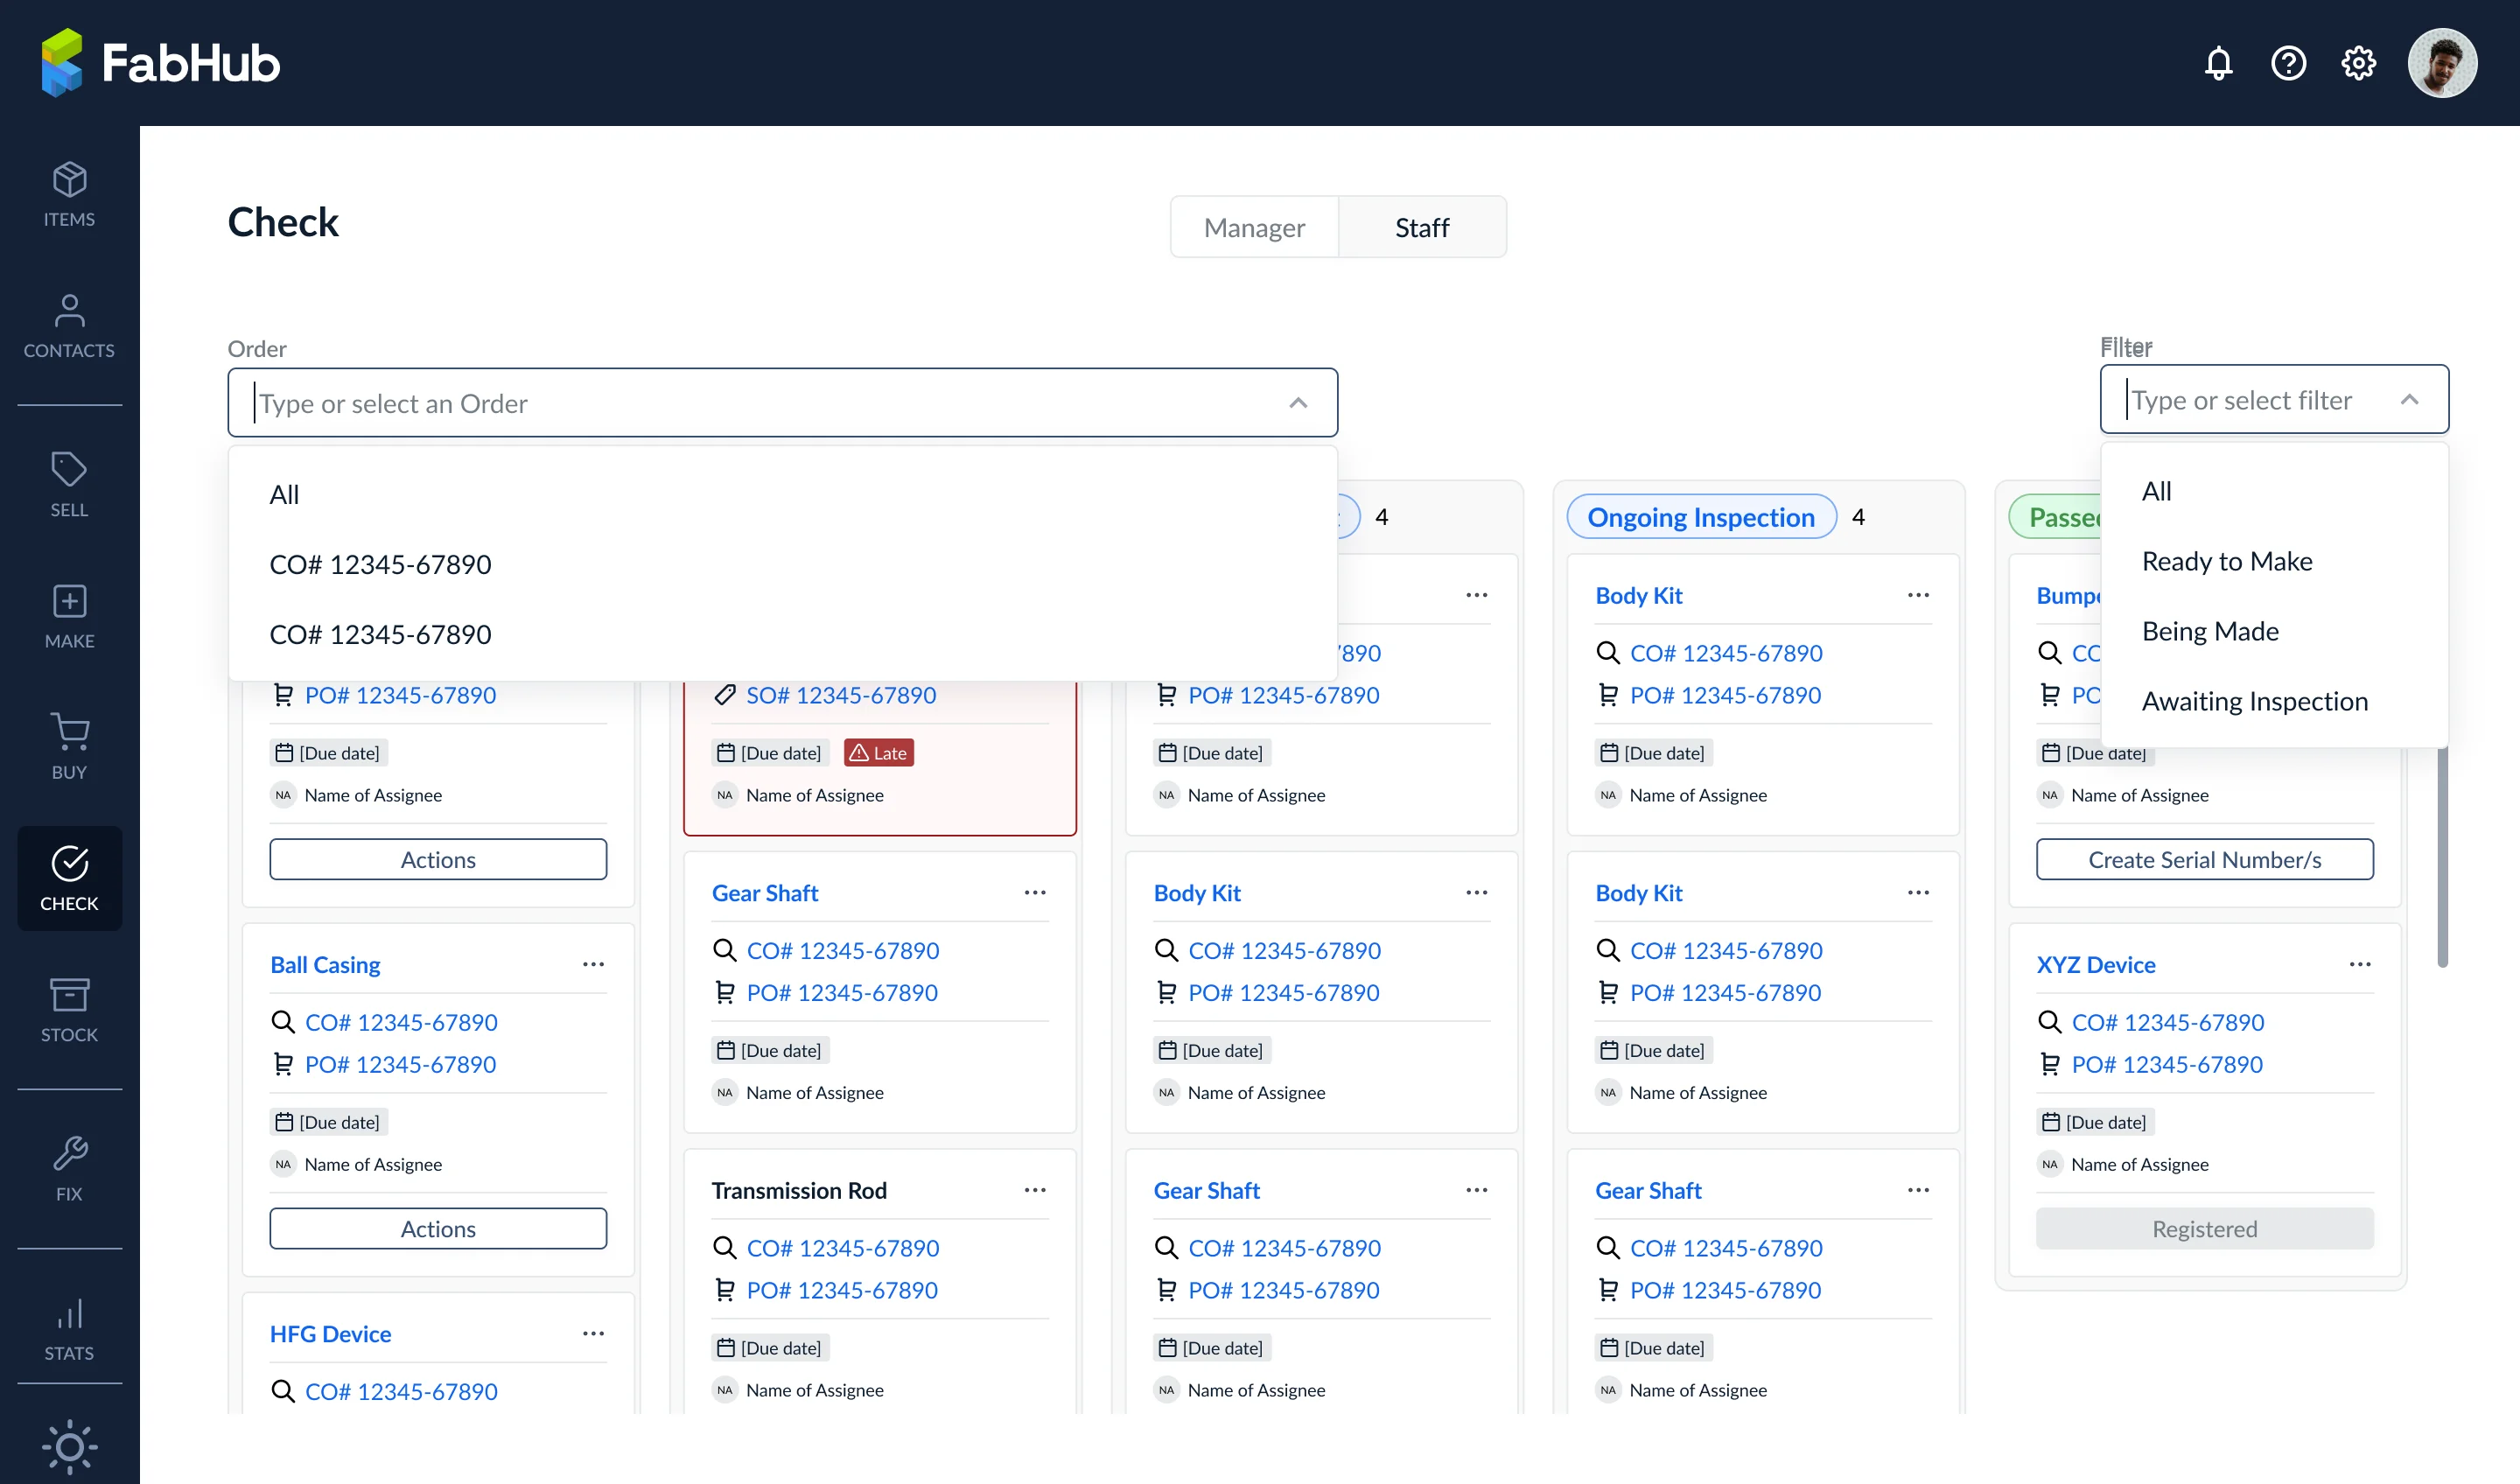This screenshot has width=2520, height=1484.
Task: Open PO# link on XYZ Device card
Action: [2167, 1064]
